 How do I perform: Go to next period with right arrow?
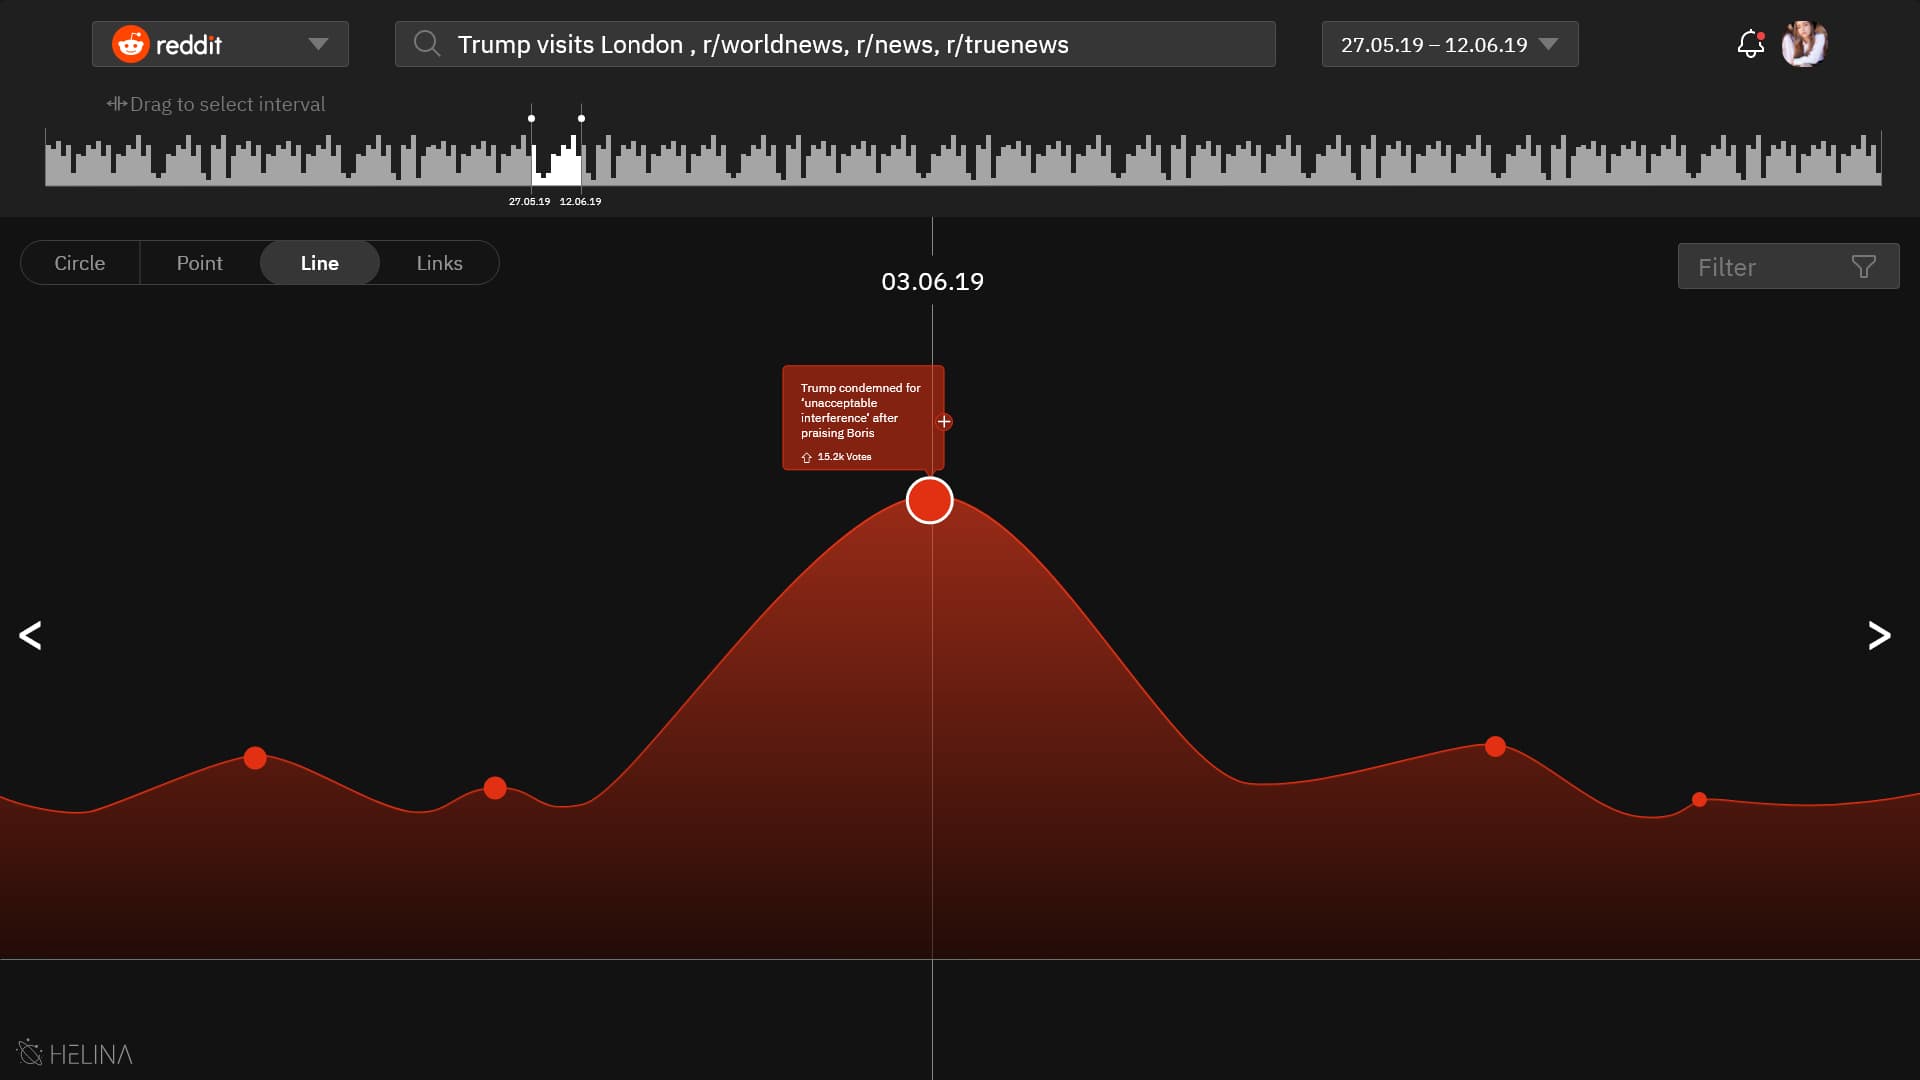click(x=1879, y=635)
